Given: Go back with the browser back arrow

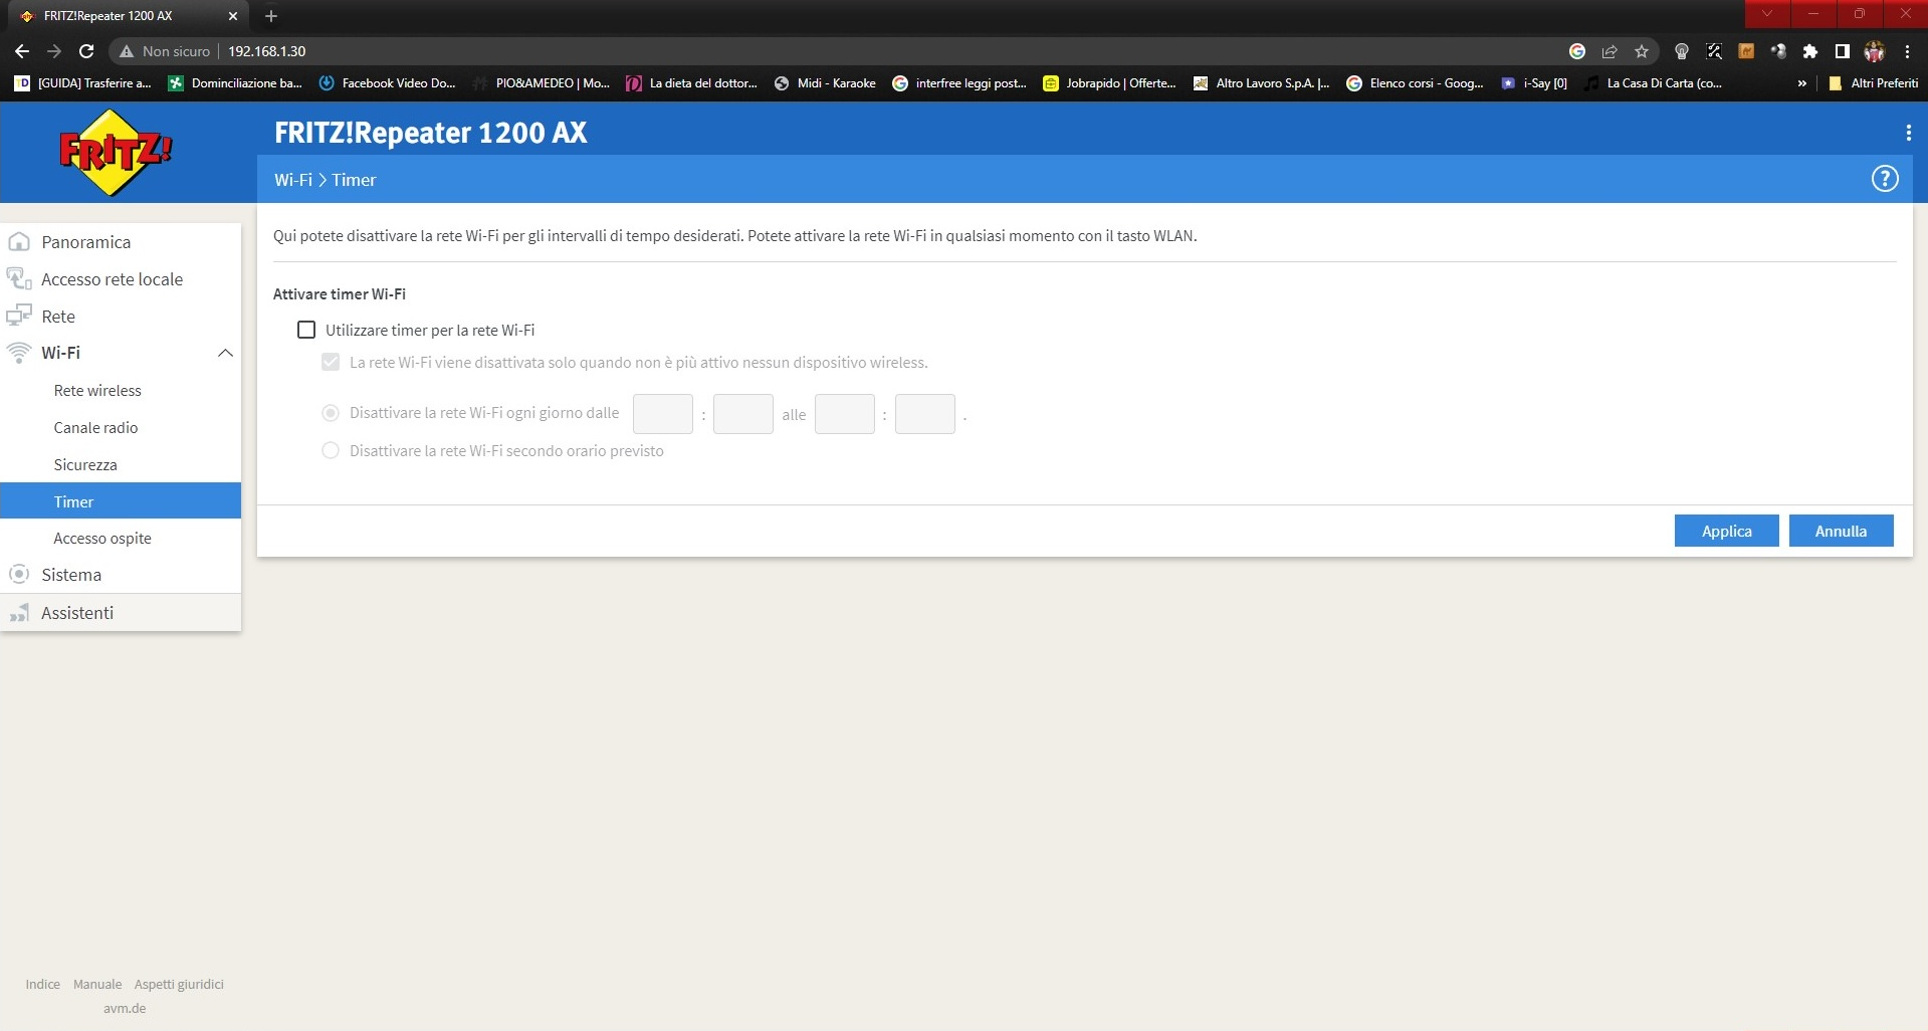Looking at the screenshot, I should point(22,51).
